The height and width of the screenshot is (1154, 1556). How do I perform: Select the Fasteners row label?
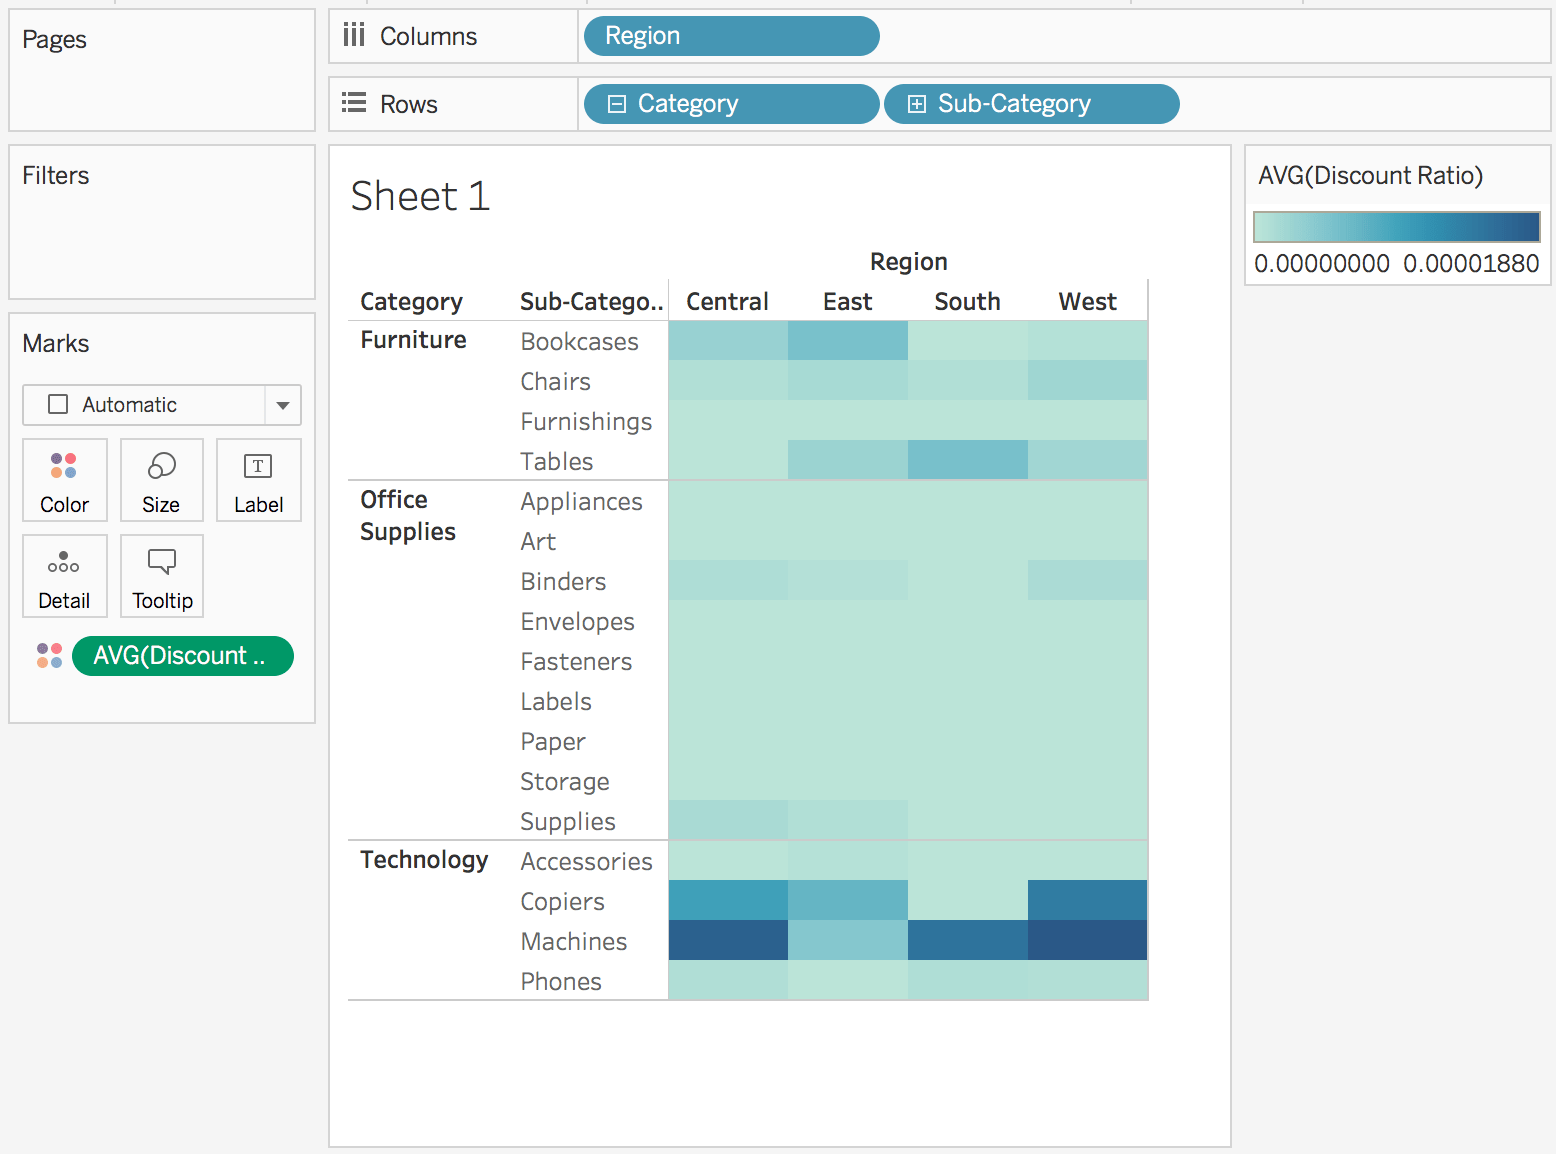coord(576,661)
